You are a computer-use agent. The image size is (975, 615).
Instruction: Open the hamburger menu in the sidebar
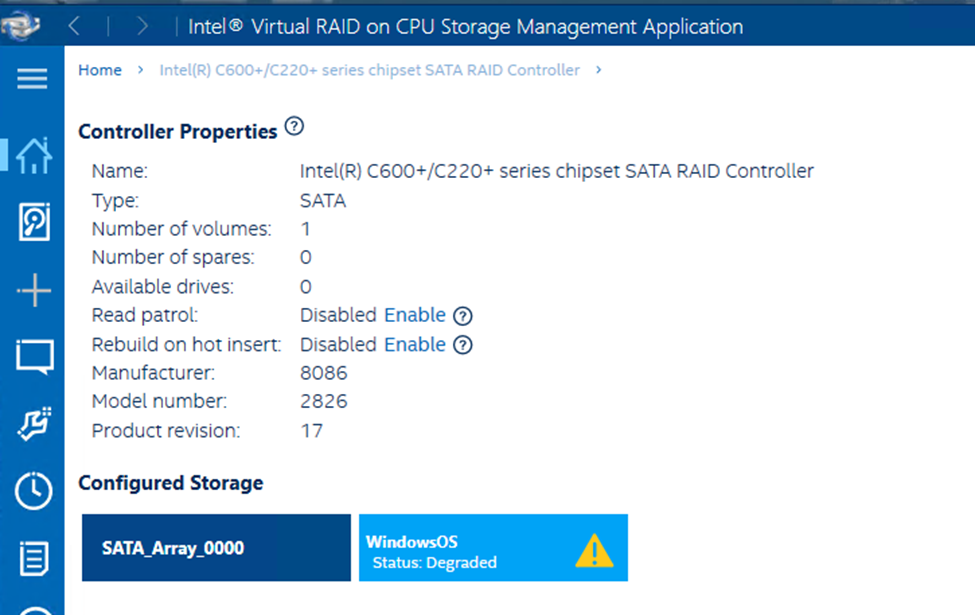[x=32, y=79]
